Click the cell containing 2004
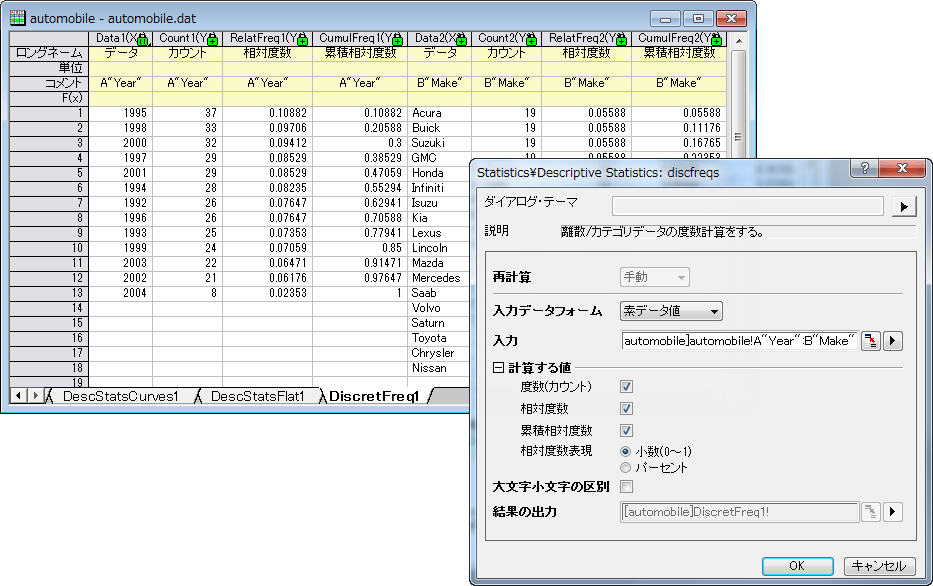Viewport: 933px width, 586px height. (x=121, y=293)
